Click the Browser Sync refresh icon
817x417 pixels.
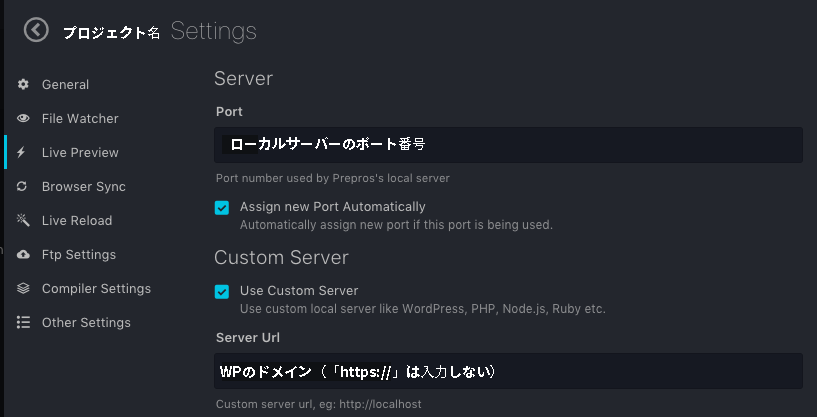tap(22, 186)
